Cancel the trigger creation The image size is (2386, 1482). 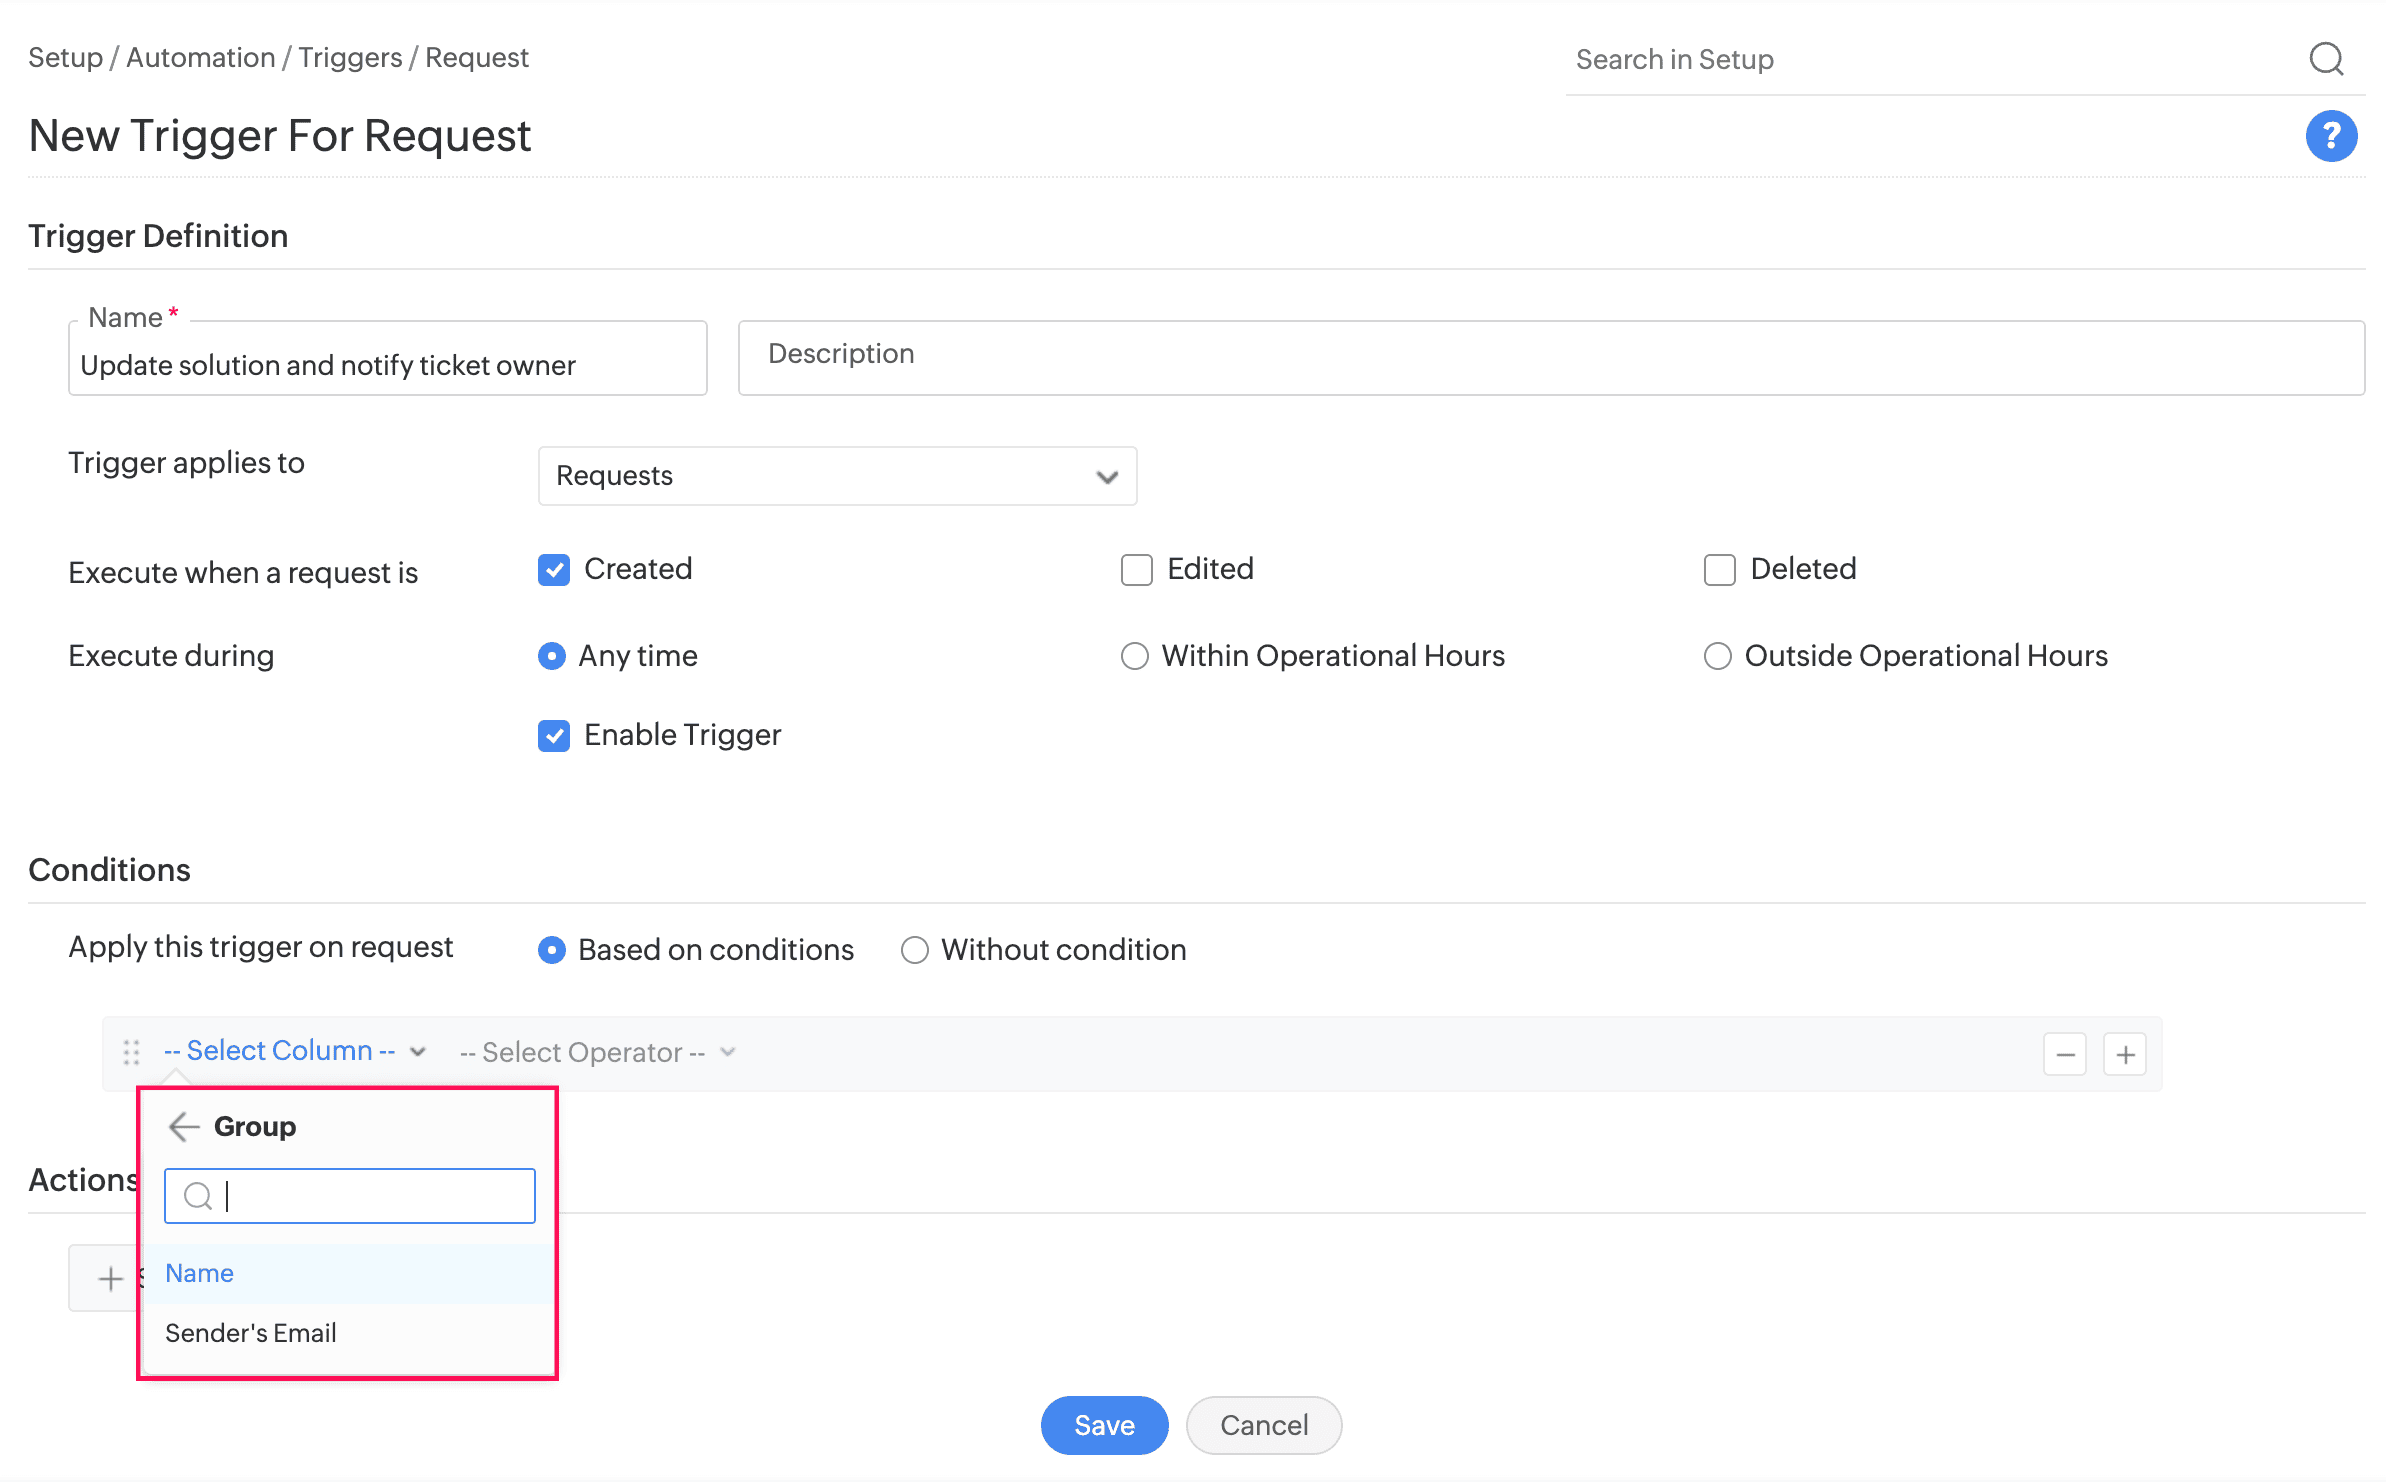click(1263, 1425)
